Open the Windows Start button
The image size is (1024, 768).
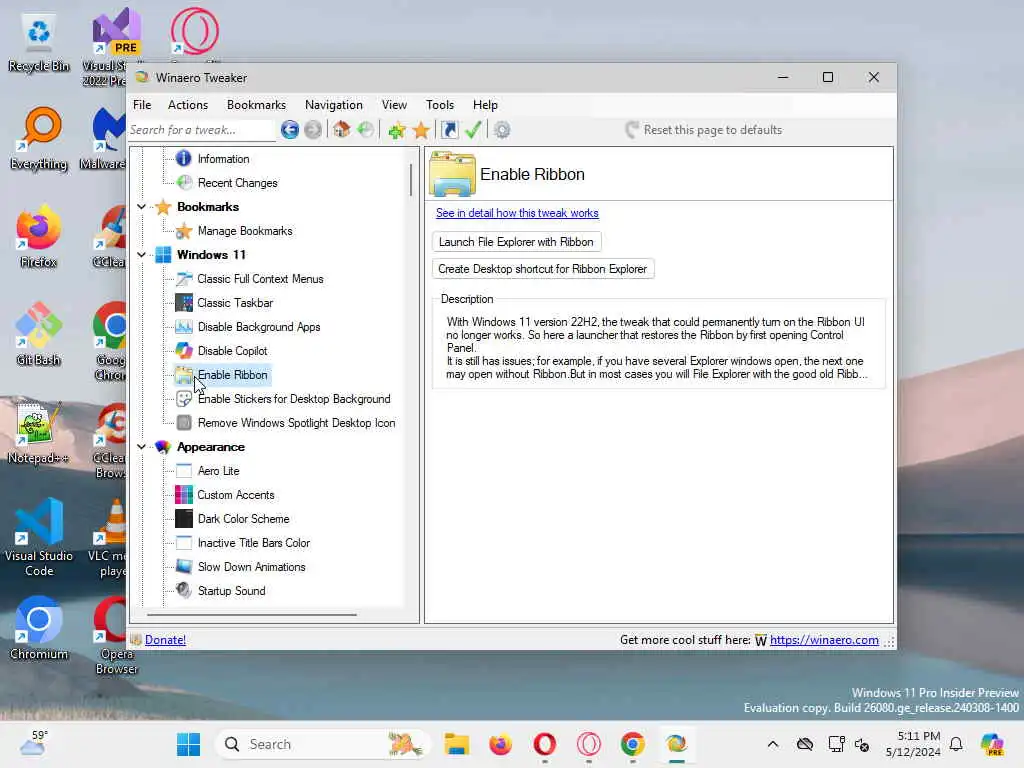tap(189, 744)
